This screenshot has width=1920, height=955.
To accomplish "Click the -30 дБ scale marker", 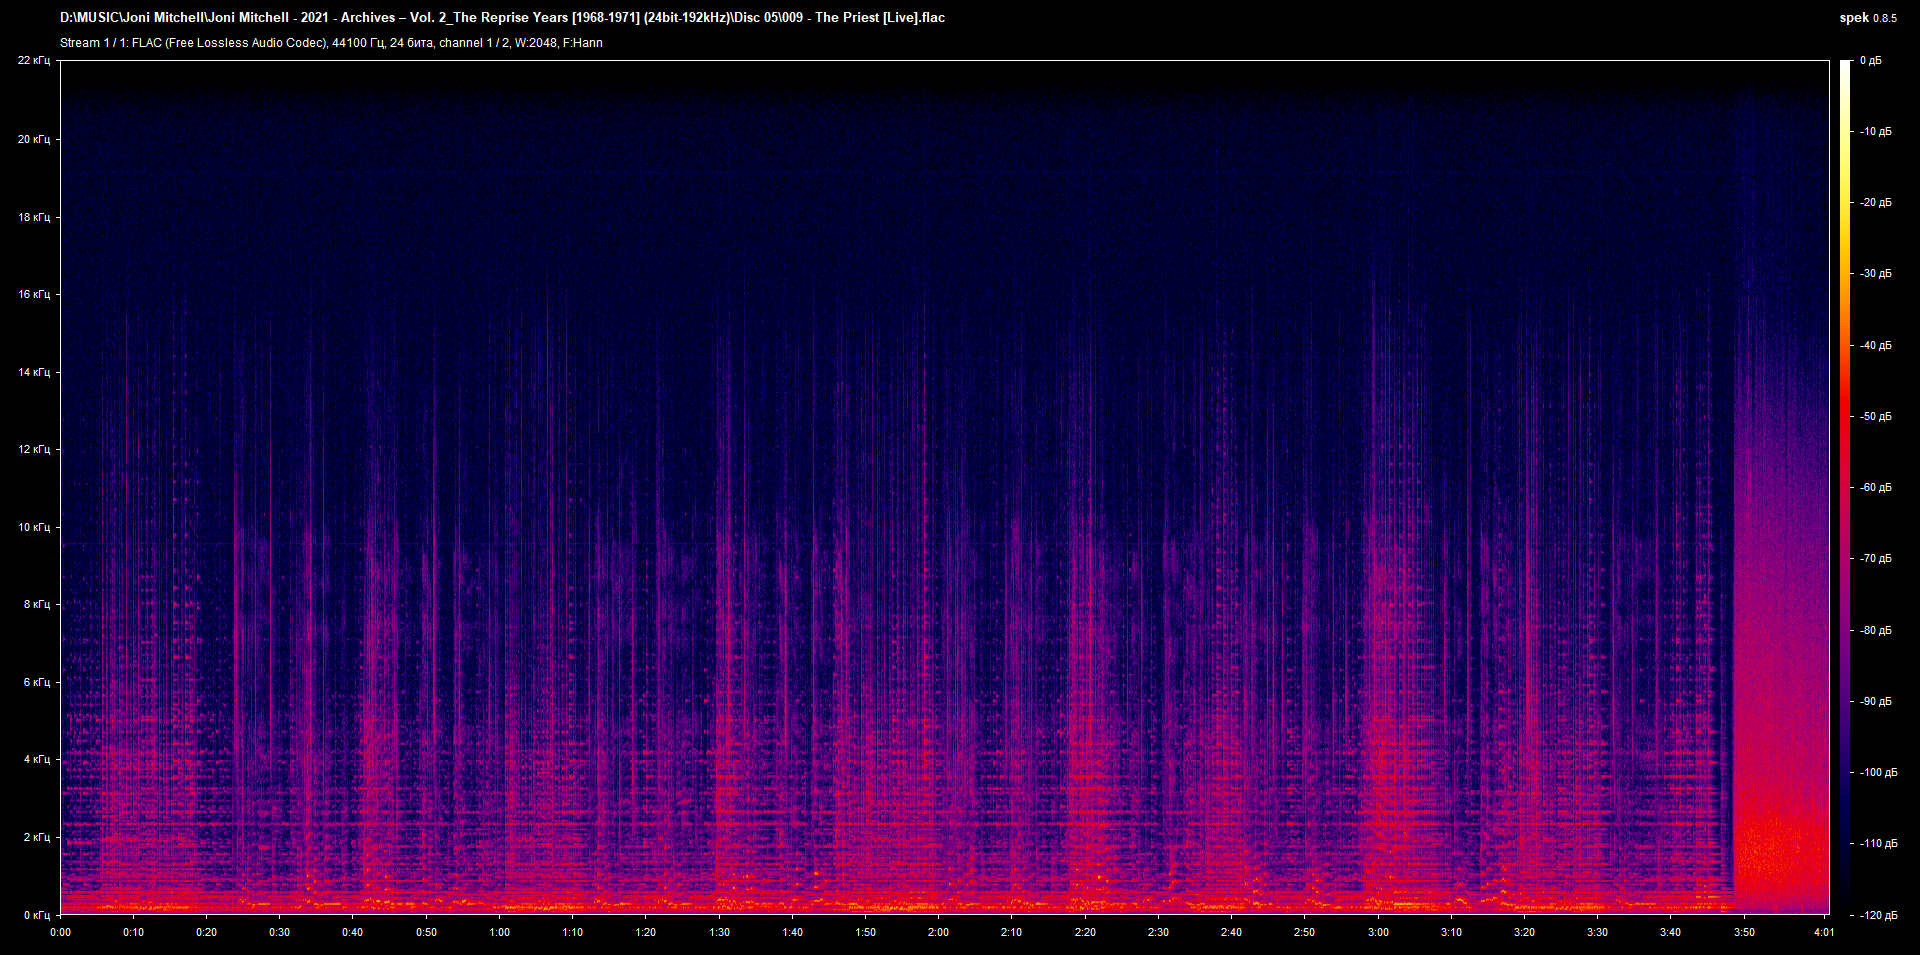I will (1874, 273).
